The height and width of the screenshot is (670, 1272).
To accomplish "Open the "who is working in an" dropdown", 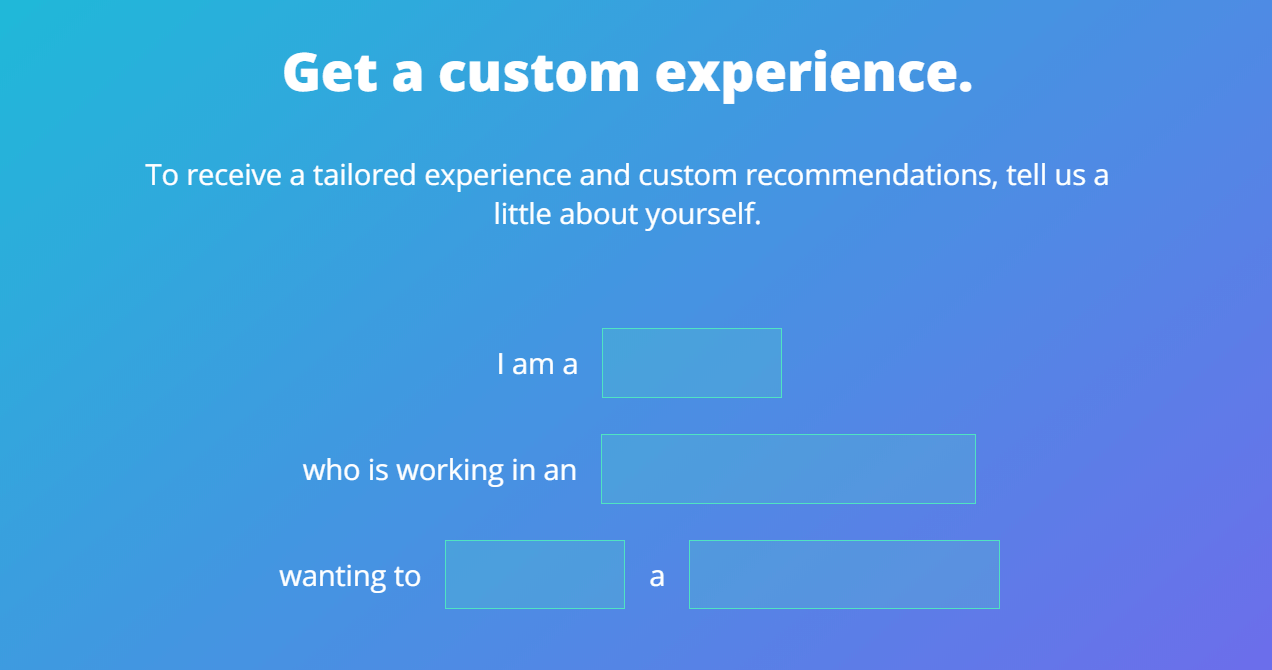I will (x=788, y=469).
